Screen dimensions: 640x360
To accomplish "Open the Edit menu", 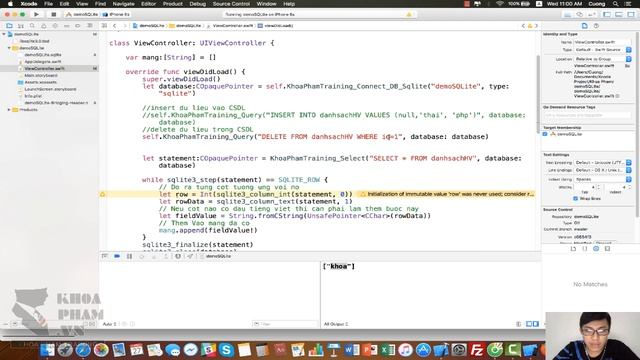I will (64, 4).
